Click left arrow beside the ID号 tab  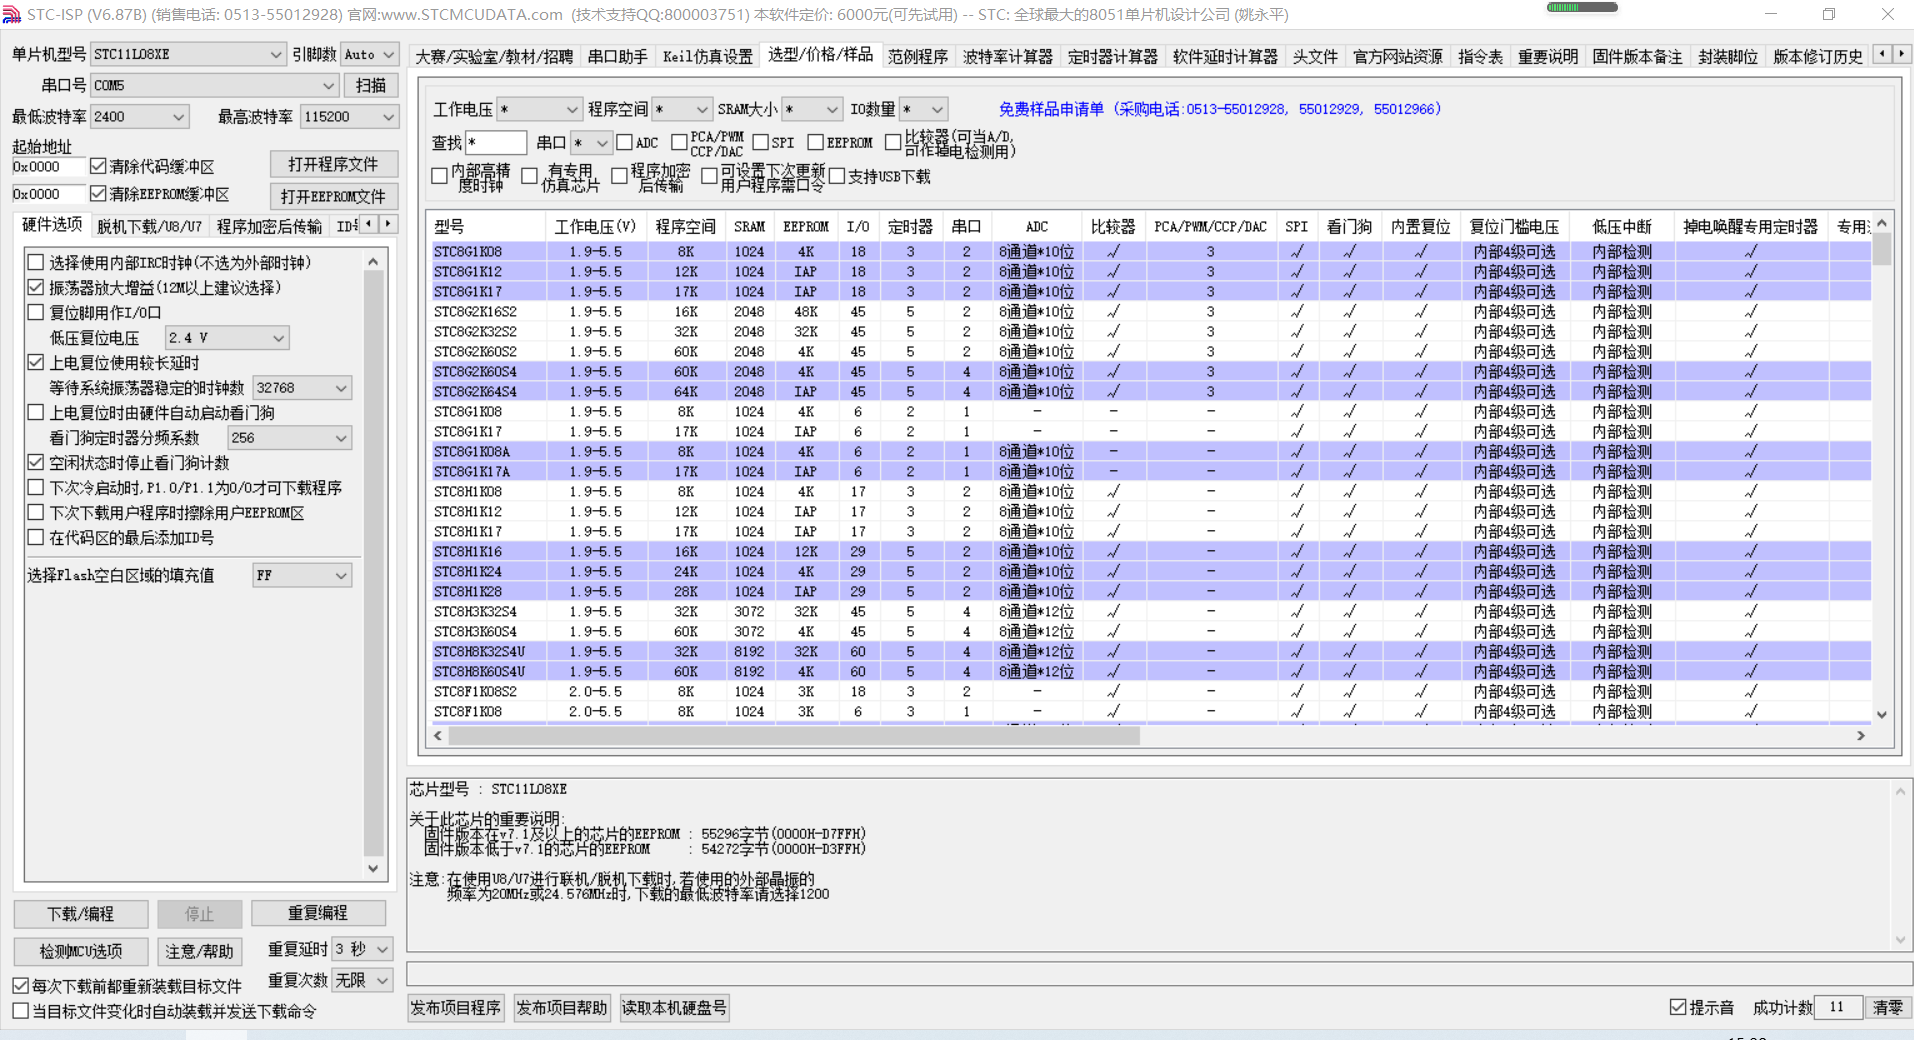[x=369, y=224]
